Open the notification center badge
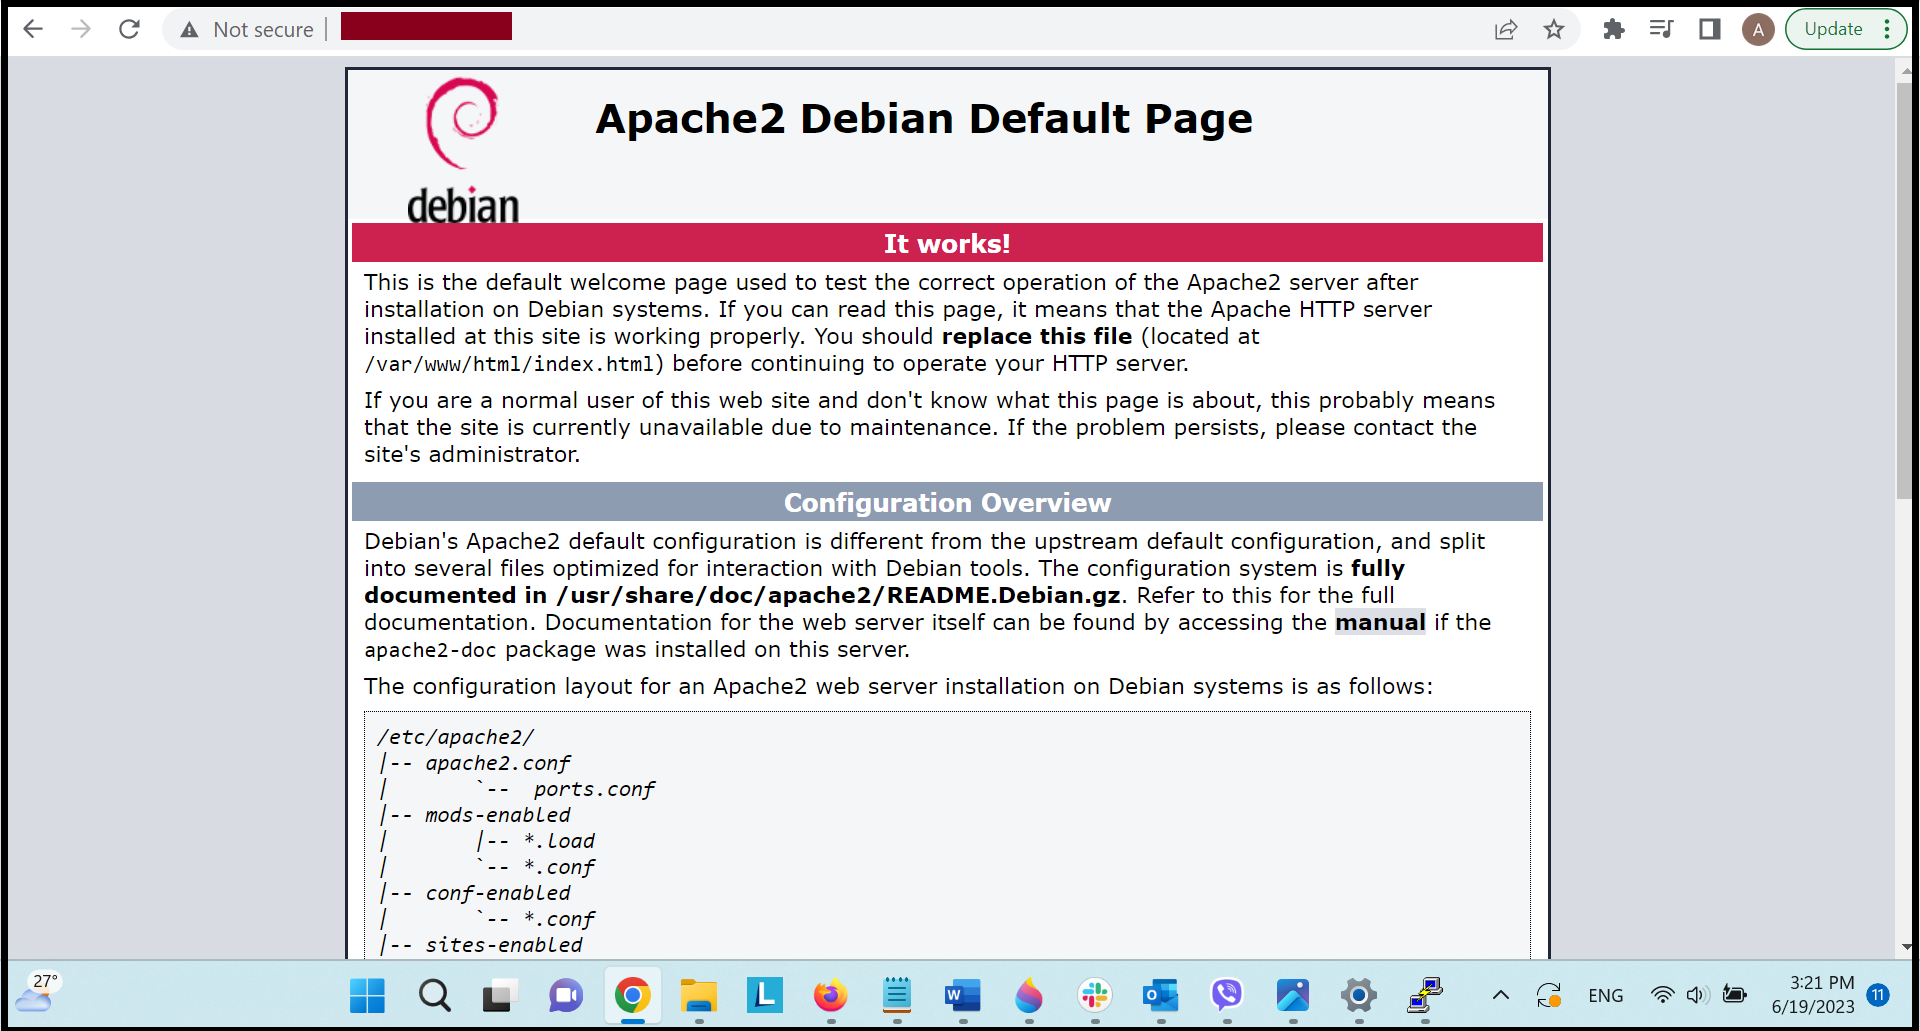 pos(1878,995)
